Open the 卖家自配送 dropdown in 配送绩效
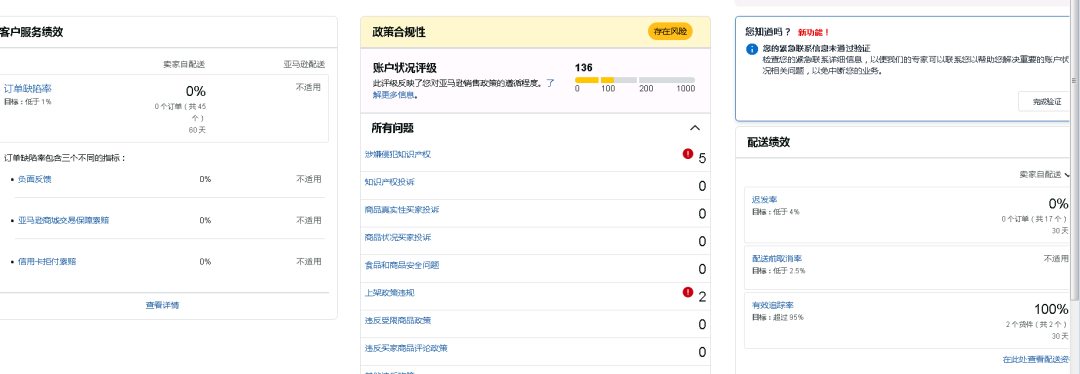This screenshot has height=374, width=1080. [x=1044, y=175]
